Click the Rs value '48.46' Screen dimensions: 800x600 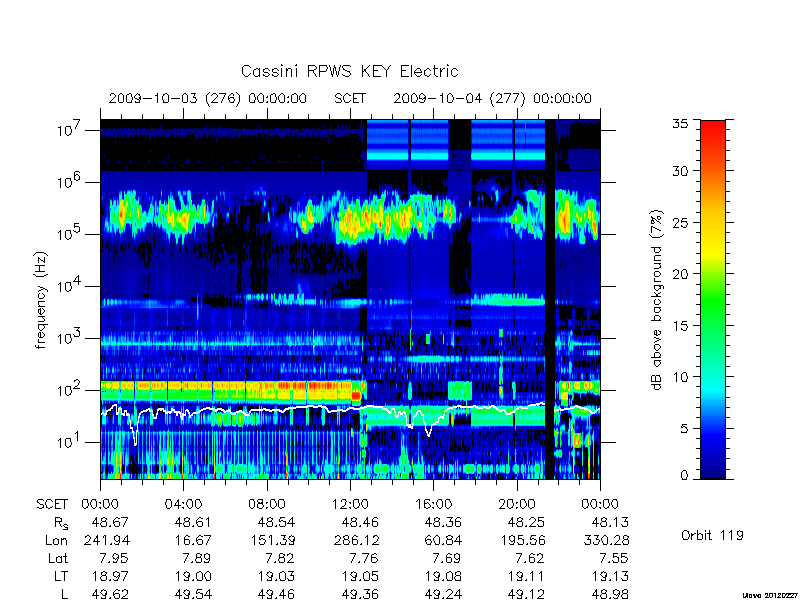point(360,522)
